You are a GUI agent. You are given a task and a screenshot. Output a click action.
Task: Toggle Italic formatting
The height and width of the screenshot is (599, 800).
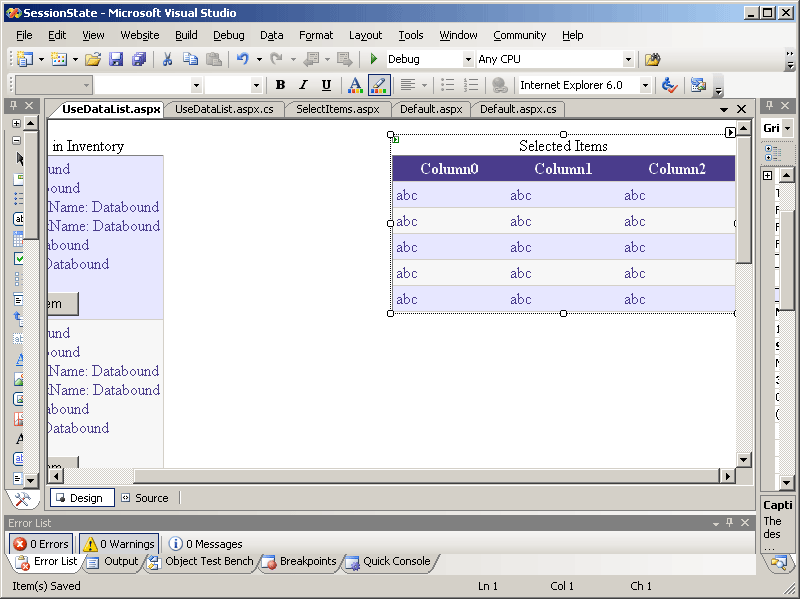tap(303, 86)
